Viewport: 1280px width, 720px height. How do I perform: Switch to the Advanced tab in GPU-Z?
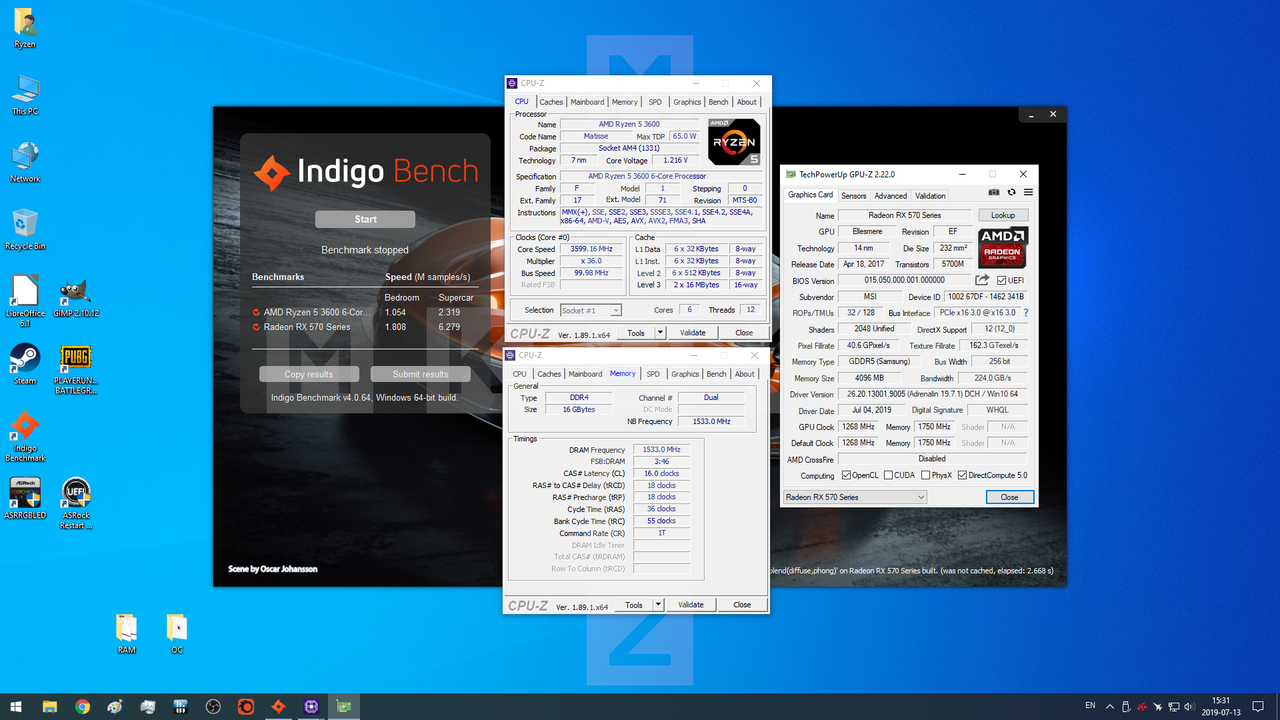click(890, 196)
